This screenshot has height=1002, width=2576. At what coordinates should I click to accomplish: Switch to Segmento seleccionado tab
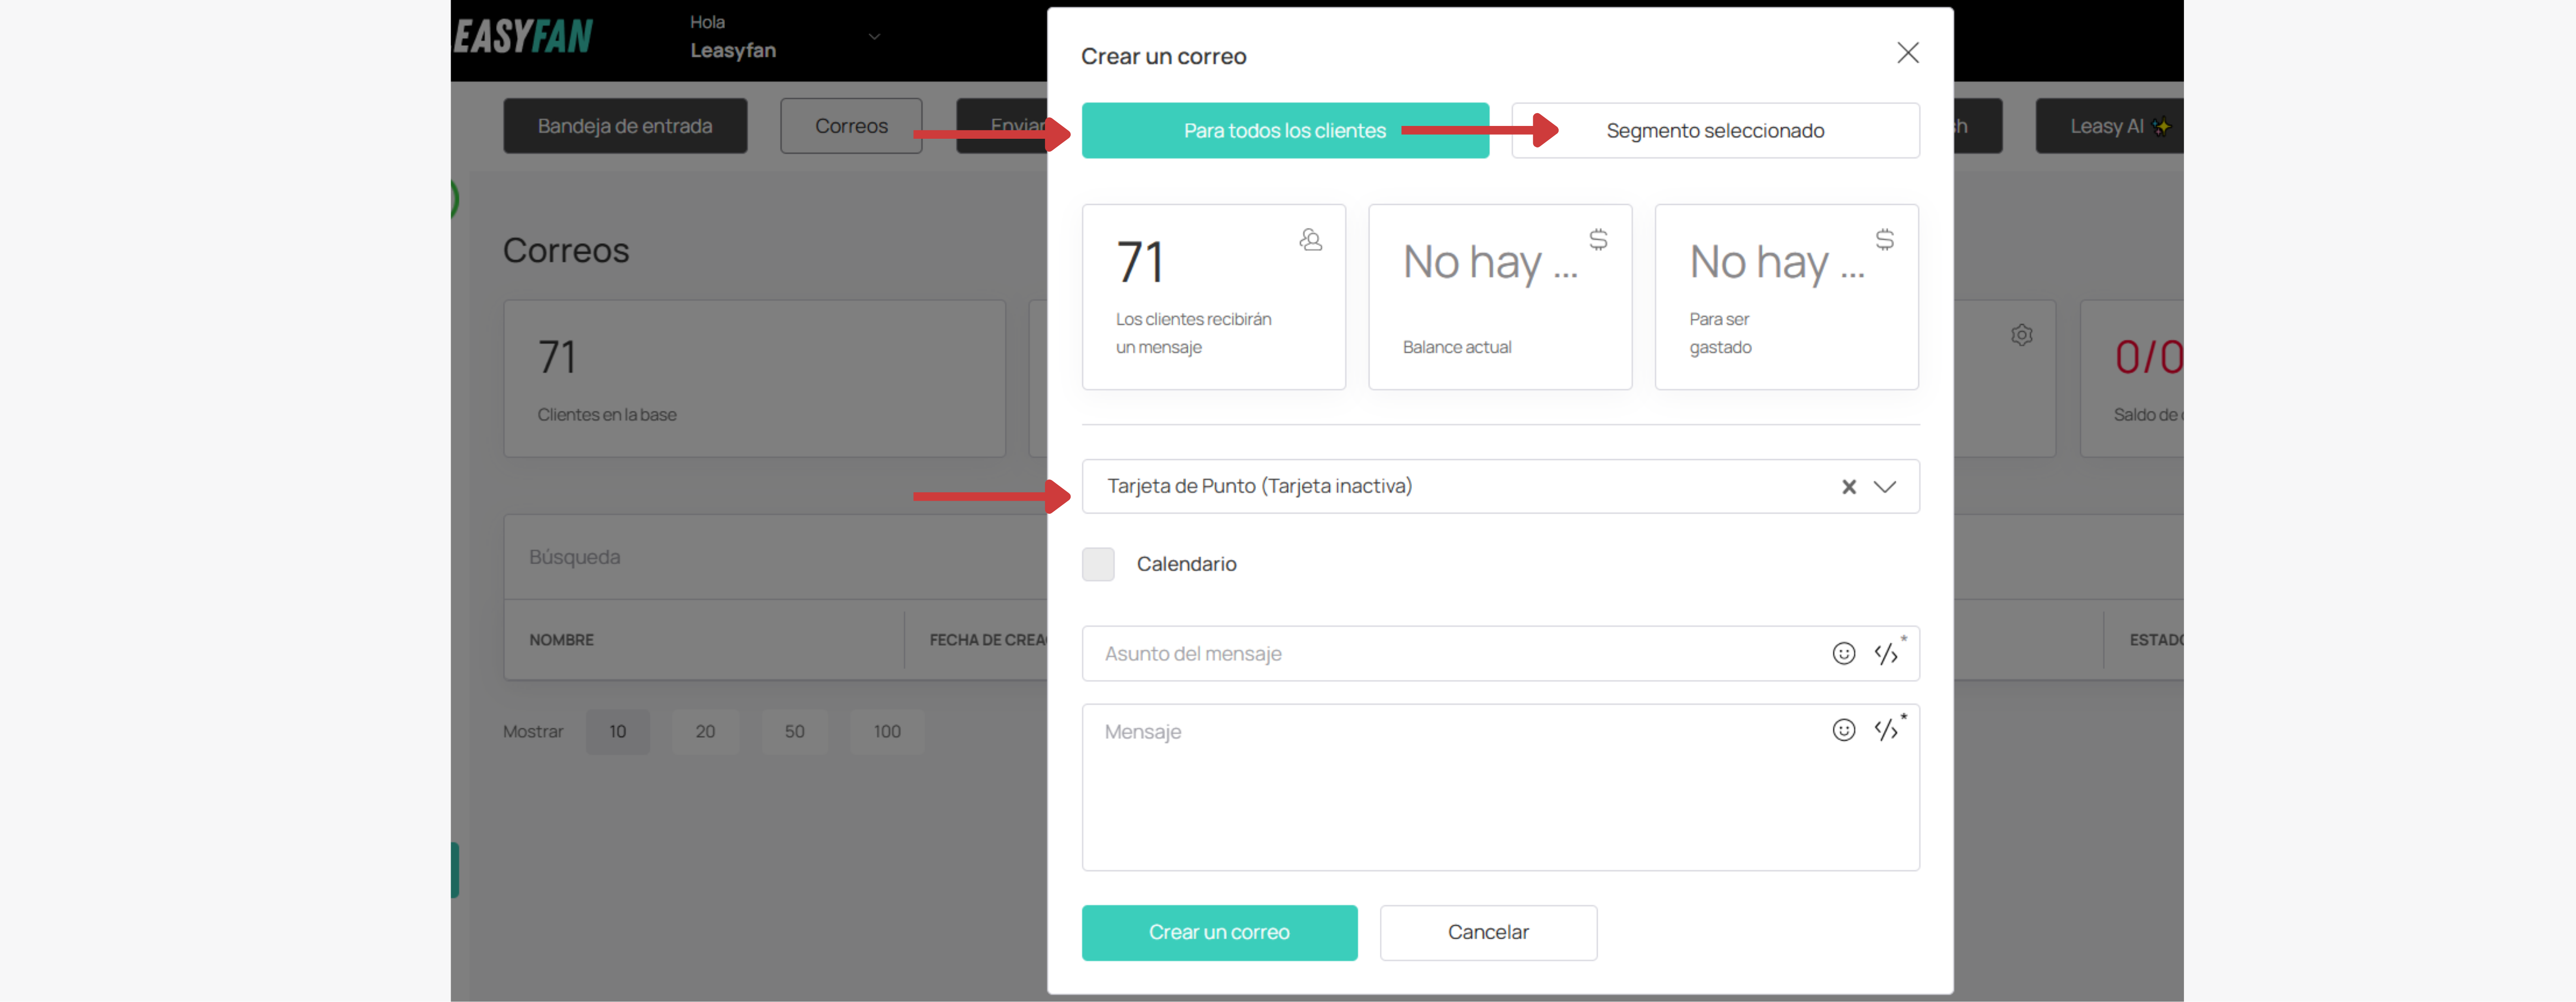tap(1715, 131)
